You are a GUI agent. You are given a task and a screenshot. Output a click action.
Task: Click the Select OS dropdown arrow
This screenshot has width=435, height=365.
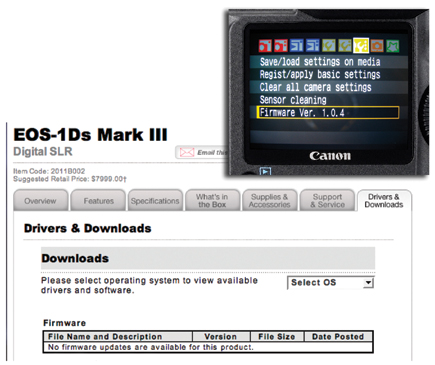[x=368, y=283]
